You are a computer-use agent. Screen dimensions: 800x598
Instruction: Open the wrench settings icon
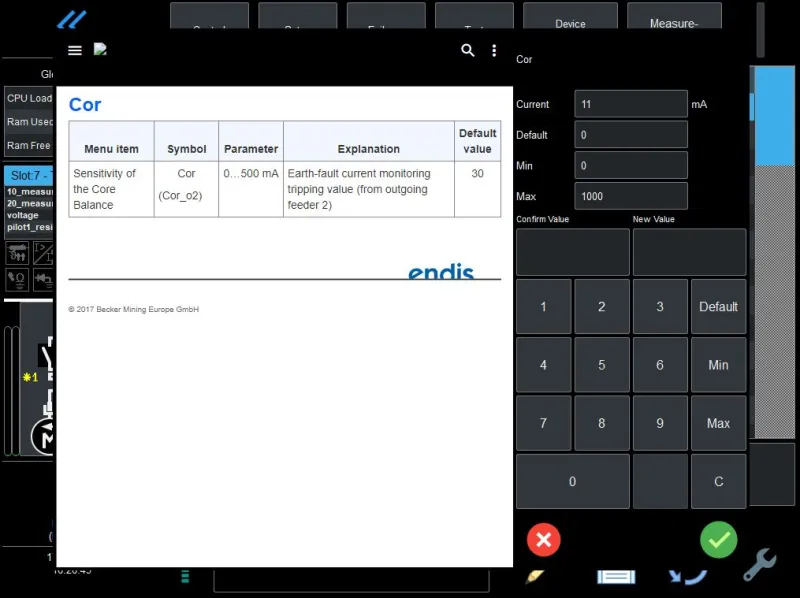pyautogui.click(x=760, y=564)
